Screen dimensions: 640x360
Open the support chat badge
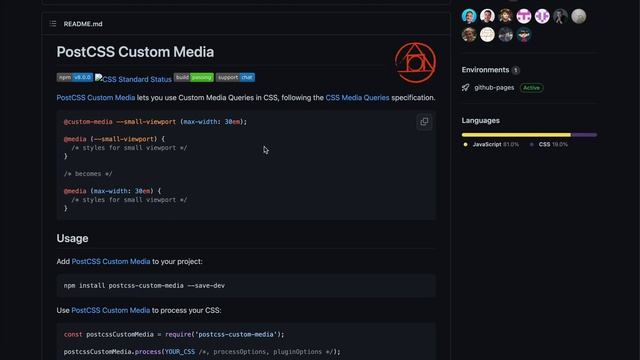(236, 77)
